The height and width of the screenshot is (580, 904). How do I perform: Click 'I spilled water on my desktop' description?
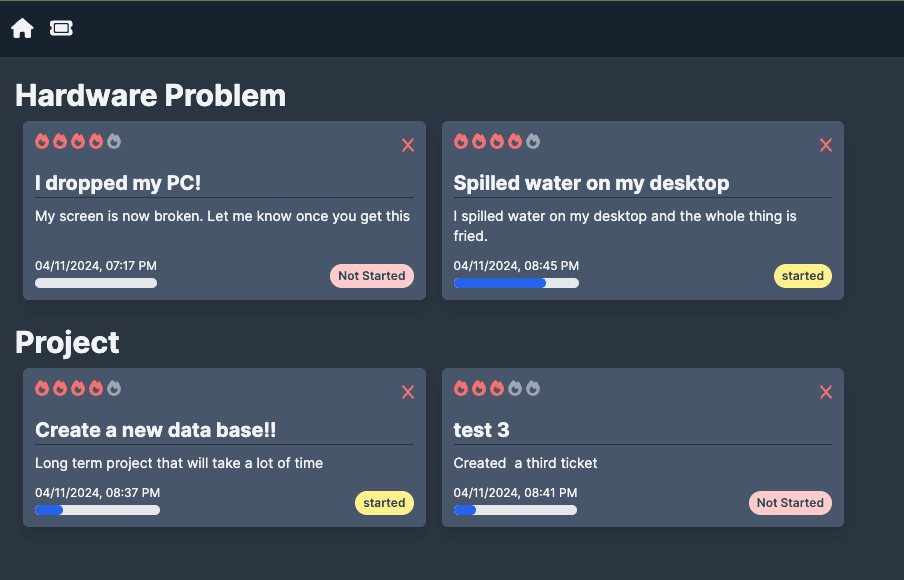pos(625,226)
